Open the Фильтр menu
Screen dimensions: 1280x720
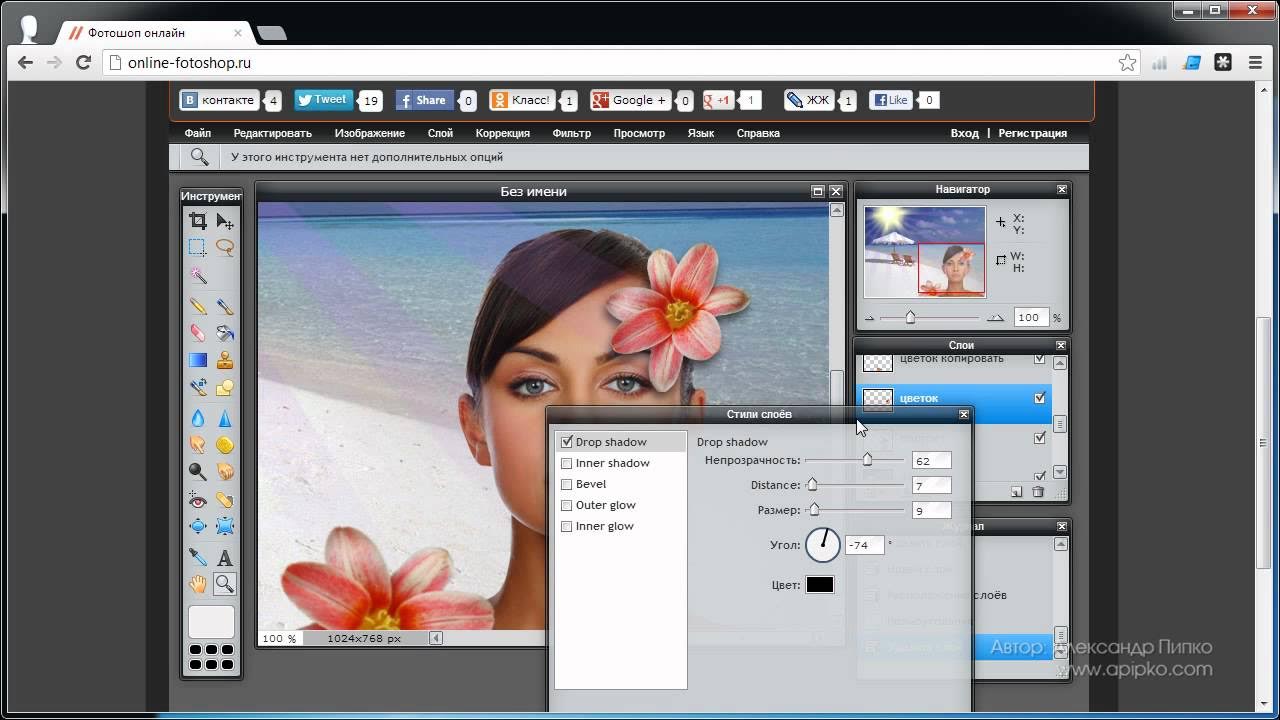click(572, 133)
